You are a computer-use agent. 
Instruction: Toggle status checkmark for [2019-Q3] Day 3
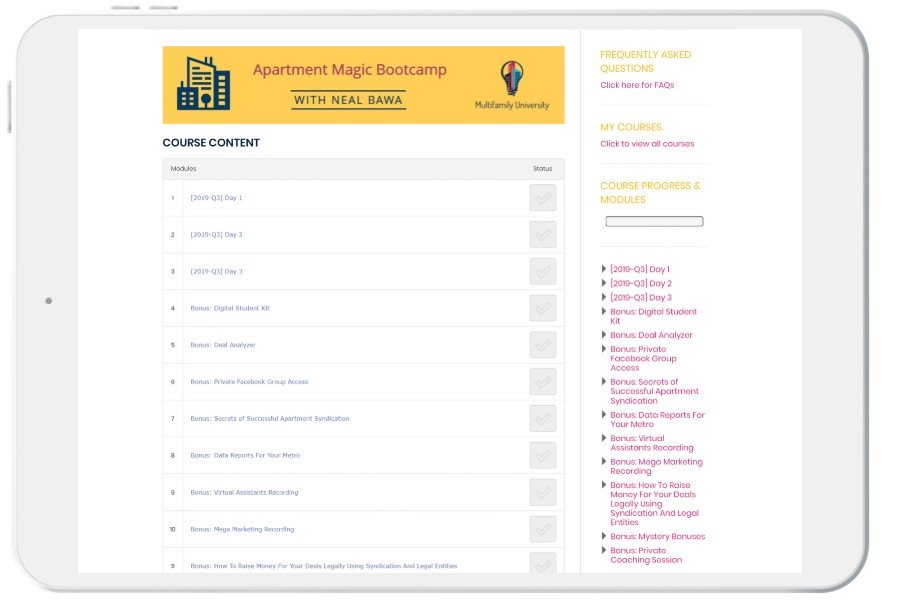542,271
